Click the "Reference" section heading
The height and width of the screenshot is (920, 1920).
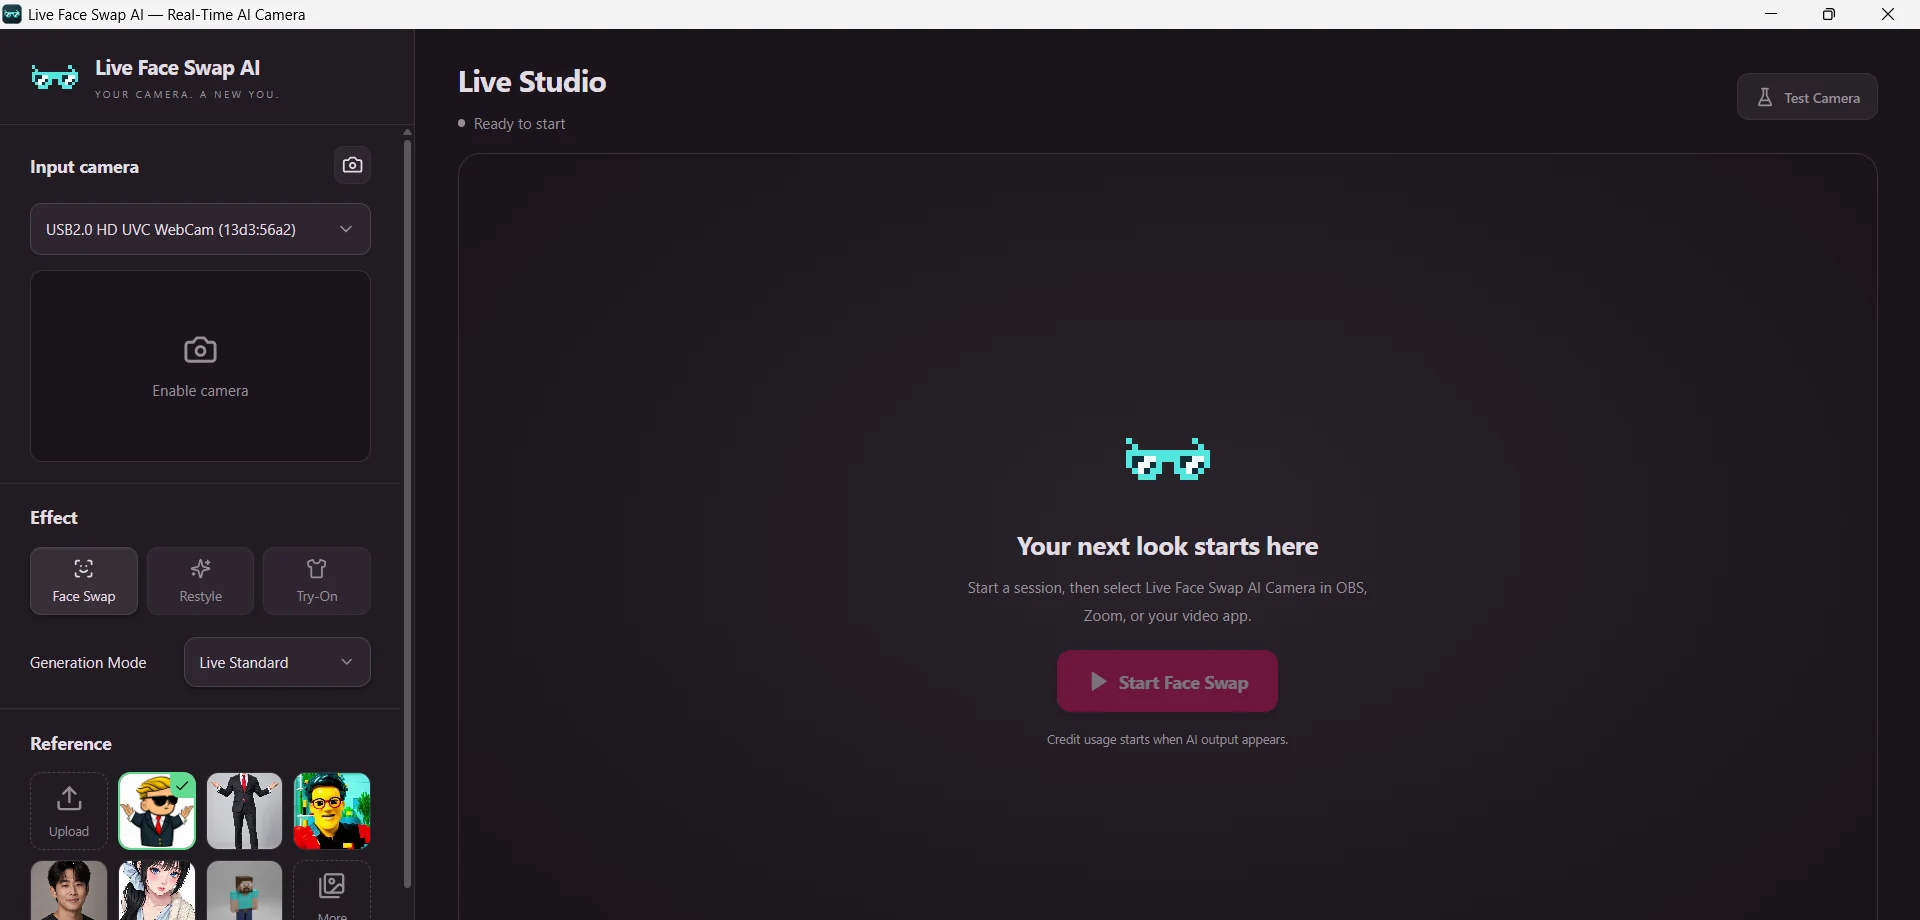pos(71,744)
